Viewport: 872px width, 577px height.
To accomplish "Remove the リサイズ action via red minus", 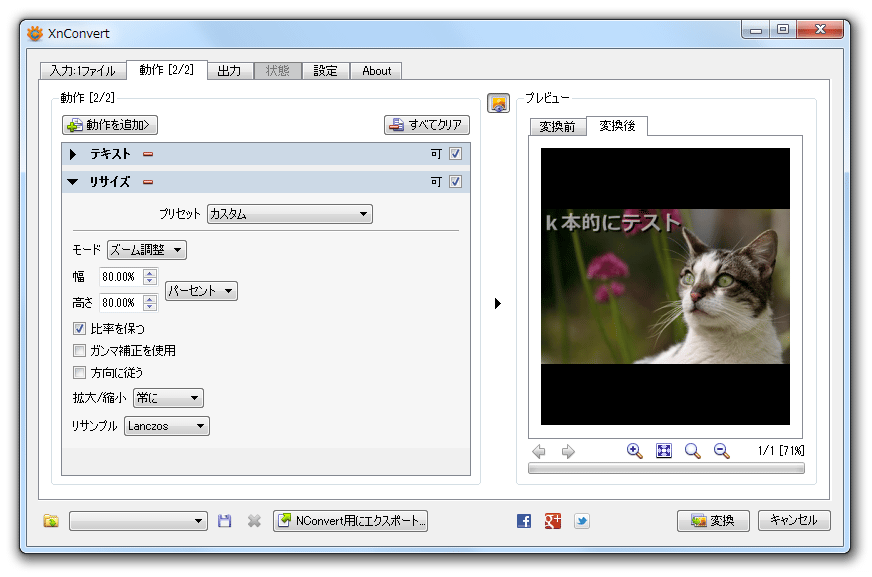I will click(148, 182).
